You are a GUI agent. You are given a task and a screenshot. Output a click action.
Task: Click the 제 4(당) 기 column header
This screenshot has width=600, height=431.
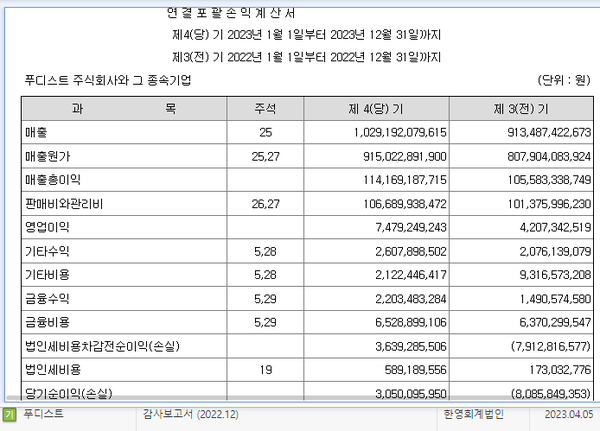pyautogui.click(x=376, y=109)
